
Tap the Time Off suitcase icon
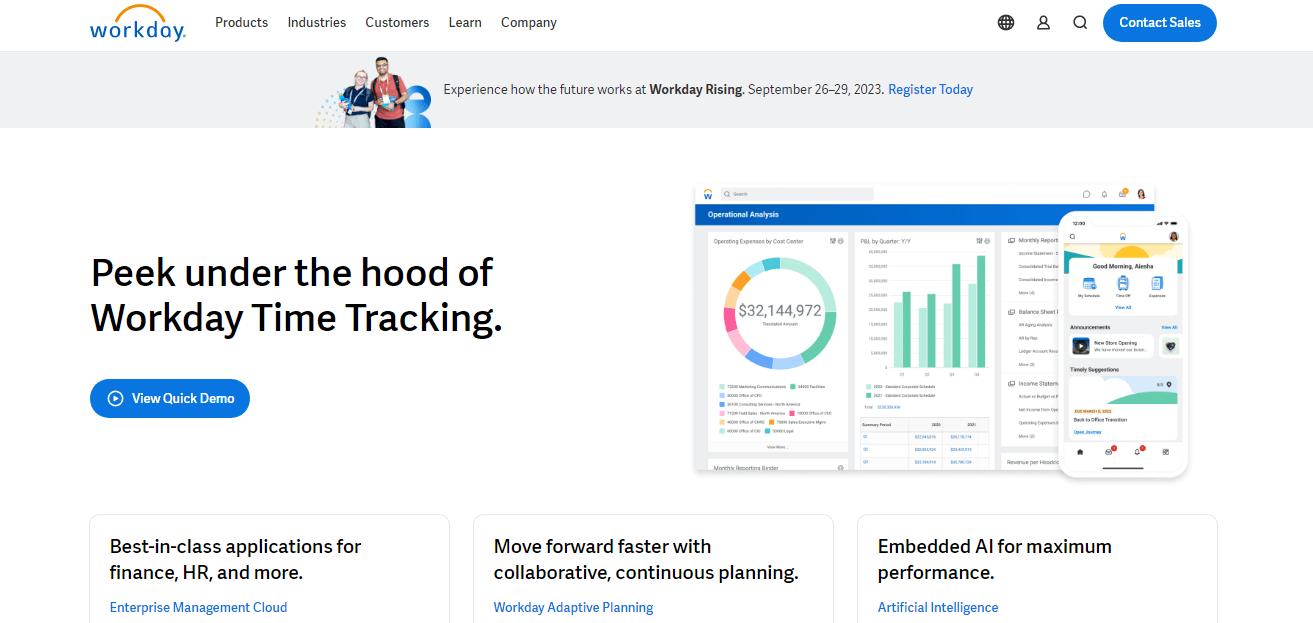1121,285
